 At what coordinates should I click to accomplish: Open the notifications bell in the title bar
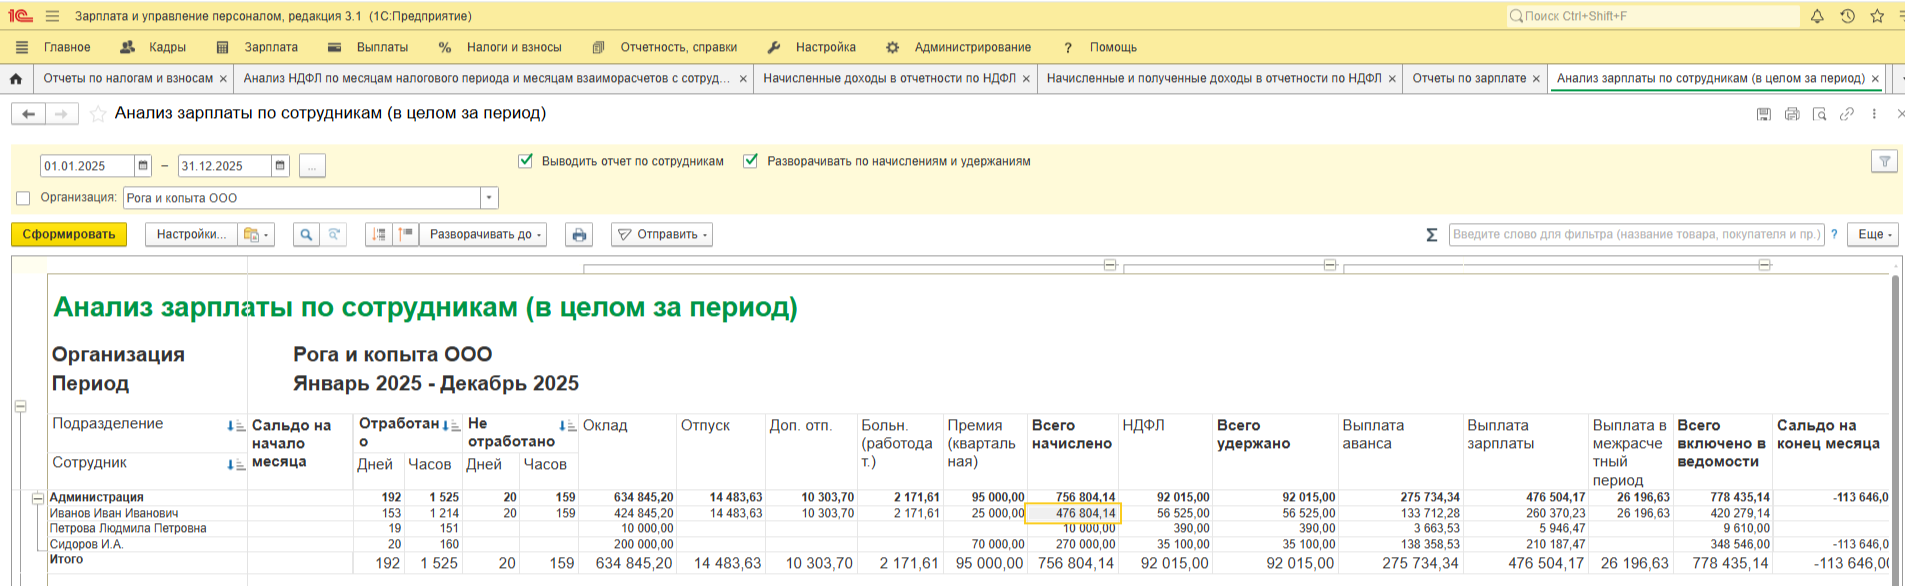click(x=1817, y=16)
